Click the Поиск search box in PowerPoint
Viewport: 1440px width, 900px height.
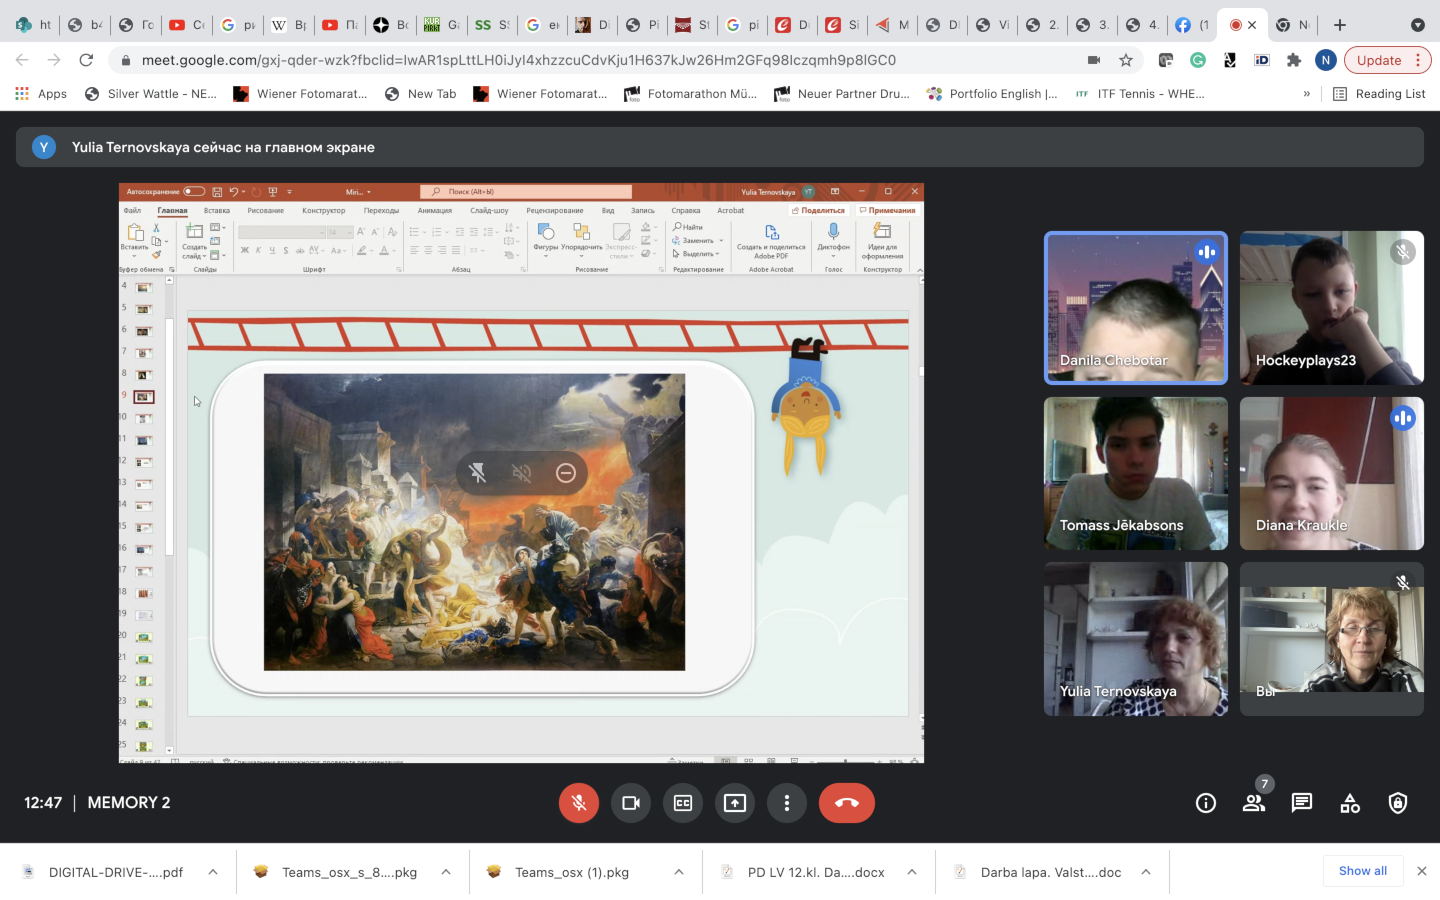click(x=526, y=191)
